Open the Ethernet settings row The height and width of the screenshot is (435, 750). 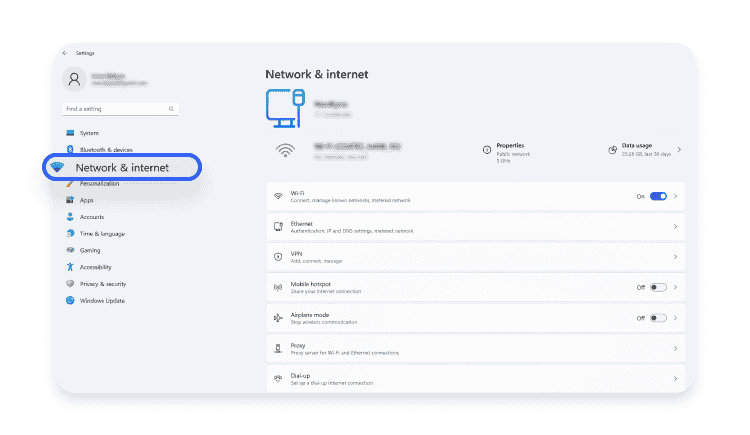(x=475, y=227)
